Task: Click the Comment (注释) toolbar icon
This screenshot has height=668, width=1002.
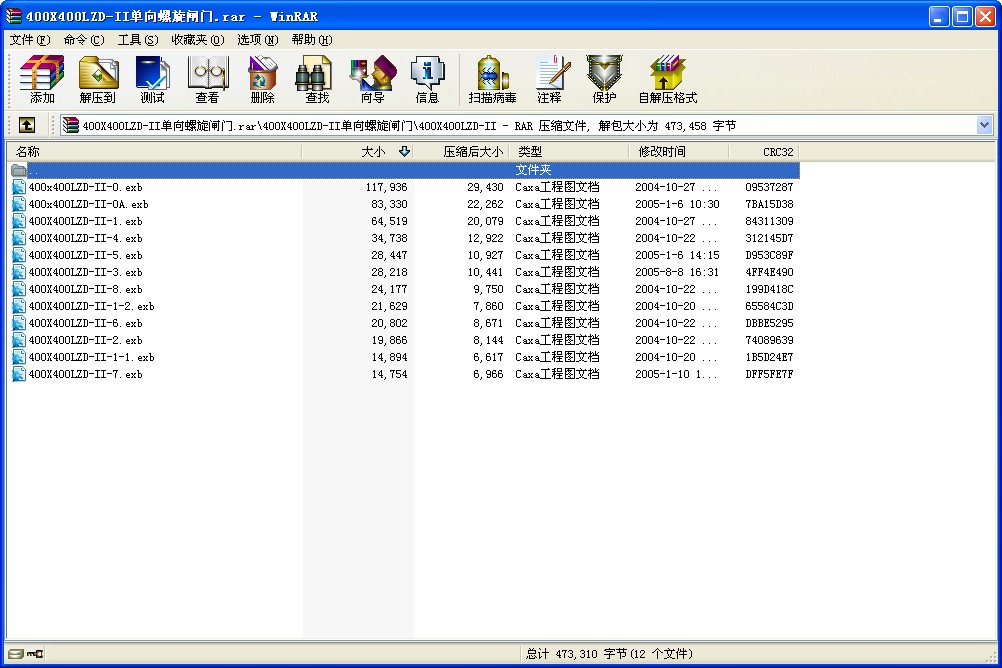Action: (549, 79)
